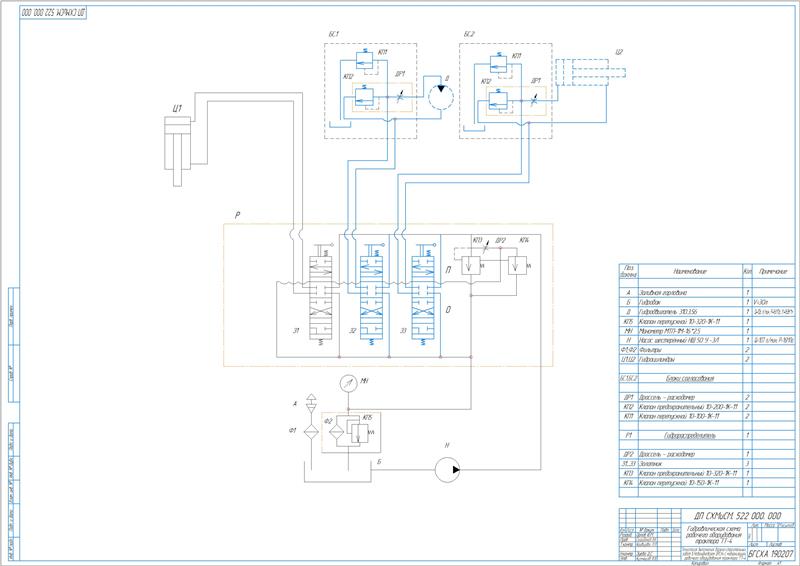Viewport: 800px width, 566px height.
Task: Click the 'П' port label
Action: tap(448, 270)
